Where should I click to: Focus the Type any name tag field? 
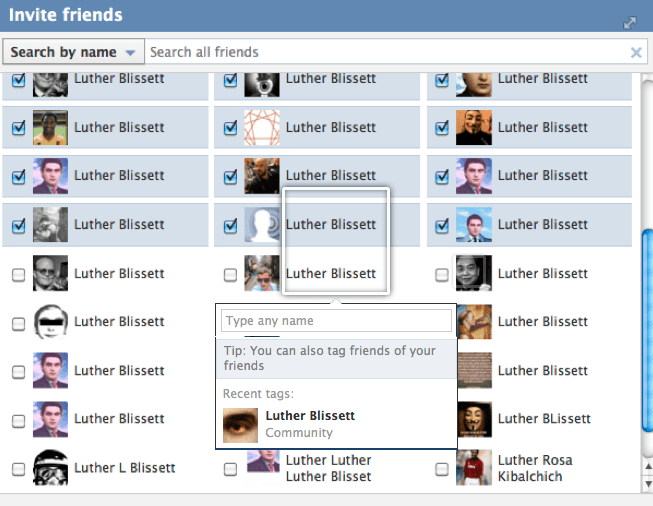click(336, 321)
